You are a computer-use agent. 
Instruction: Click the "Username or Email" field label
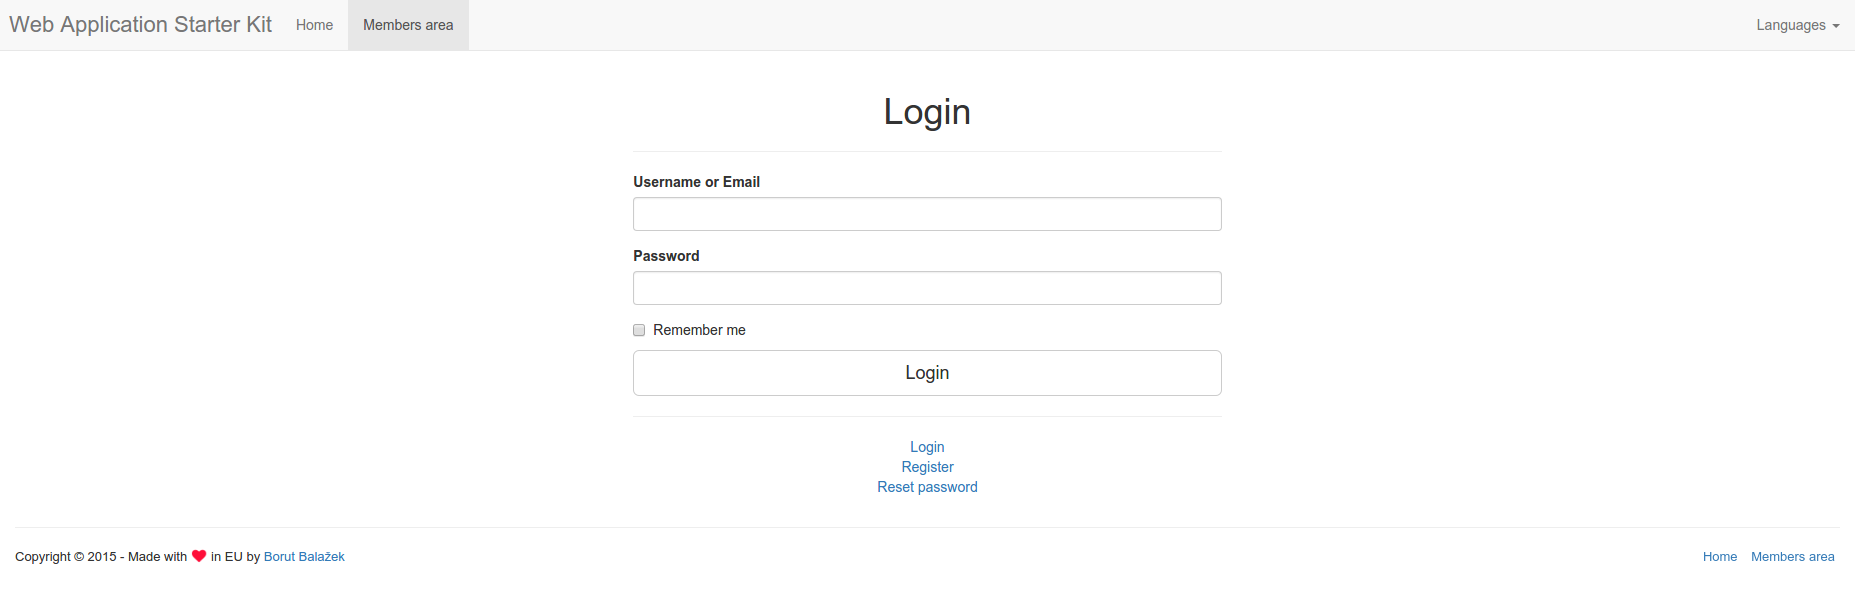tap(696, 182)
